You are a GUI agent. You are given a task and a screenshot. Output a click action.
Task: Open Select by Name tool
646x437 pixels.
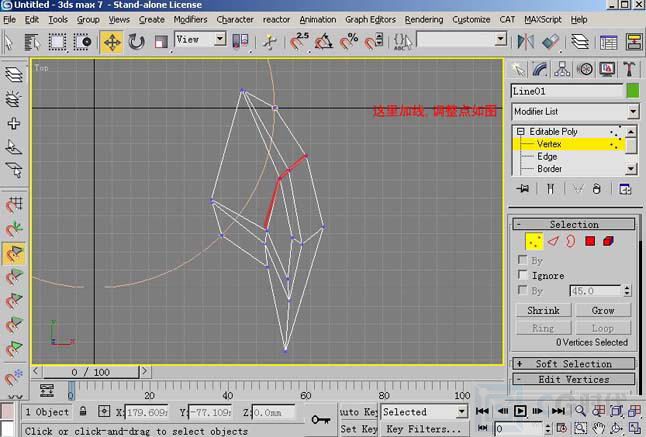32,42
